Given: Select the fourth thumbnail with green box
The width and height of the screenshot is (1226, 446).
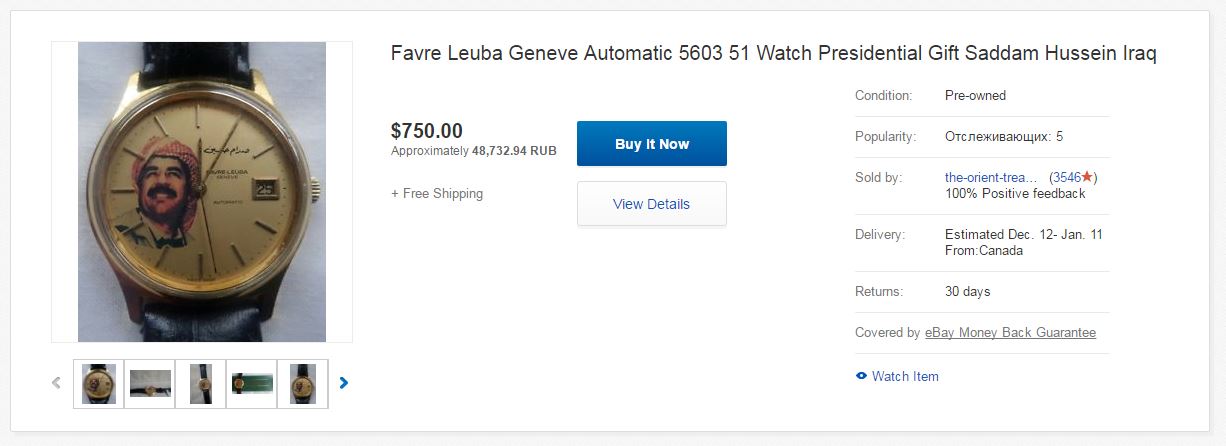Looking at the screenshot, I should pyautogui.click(x=252, y=384).
